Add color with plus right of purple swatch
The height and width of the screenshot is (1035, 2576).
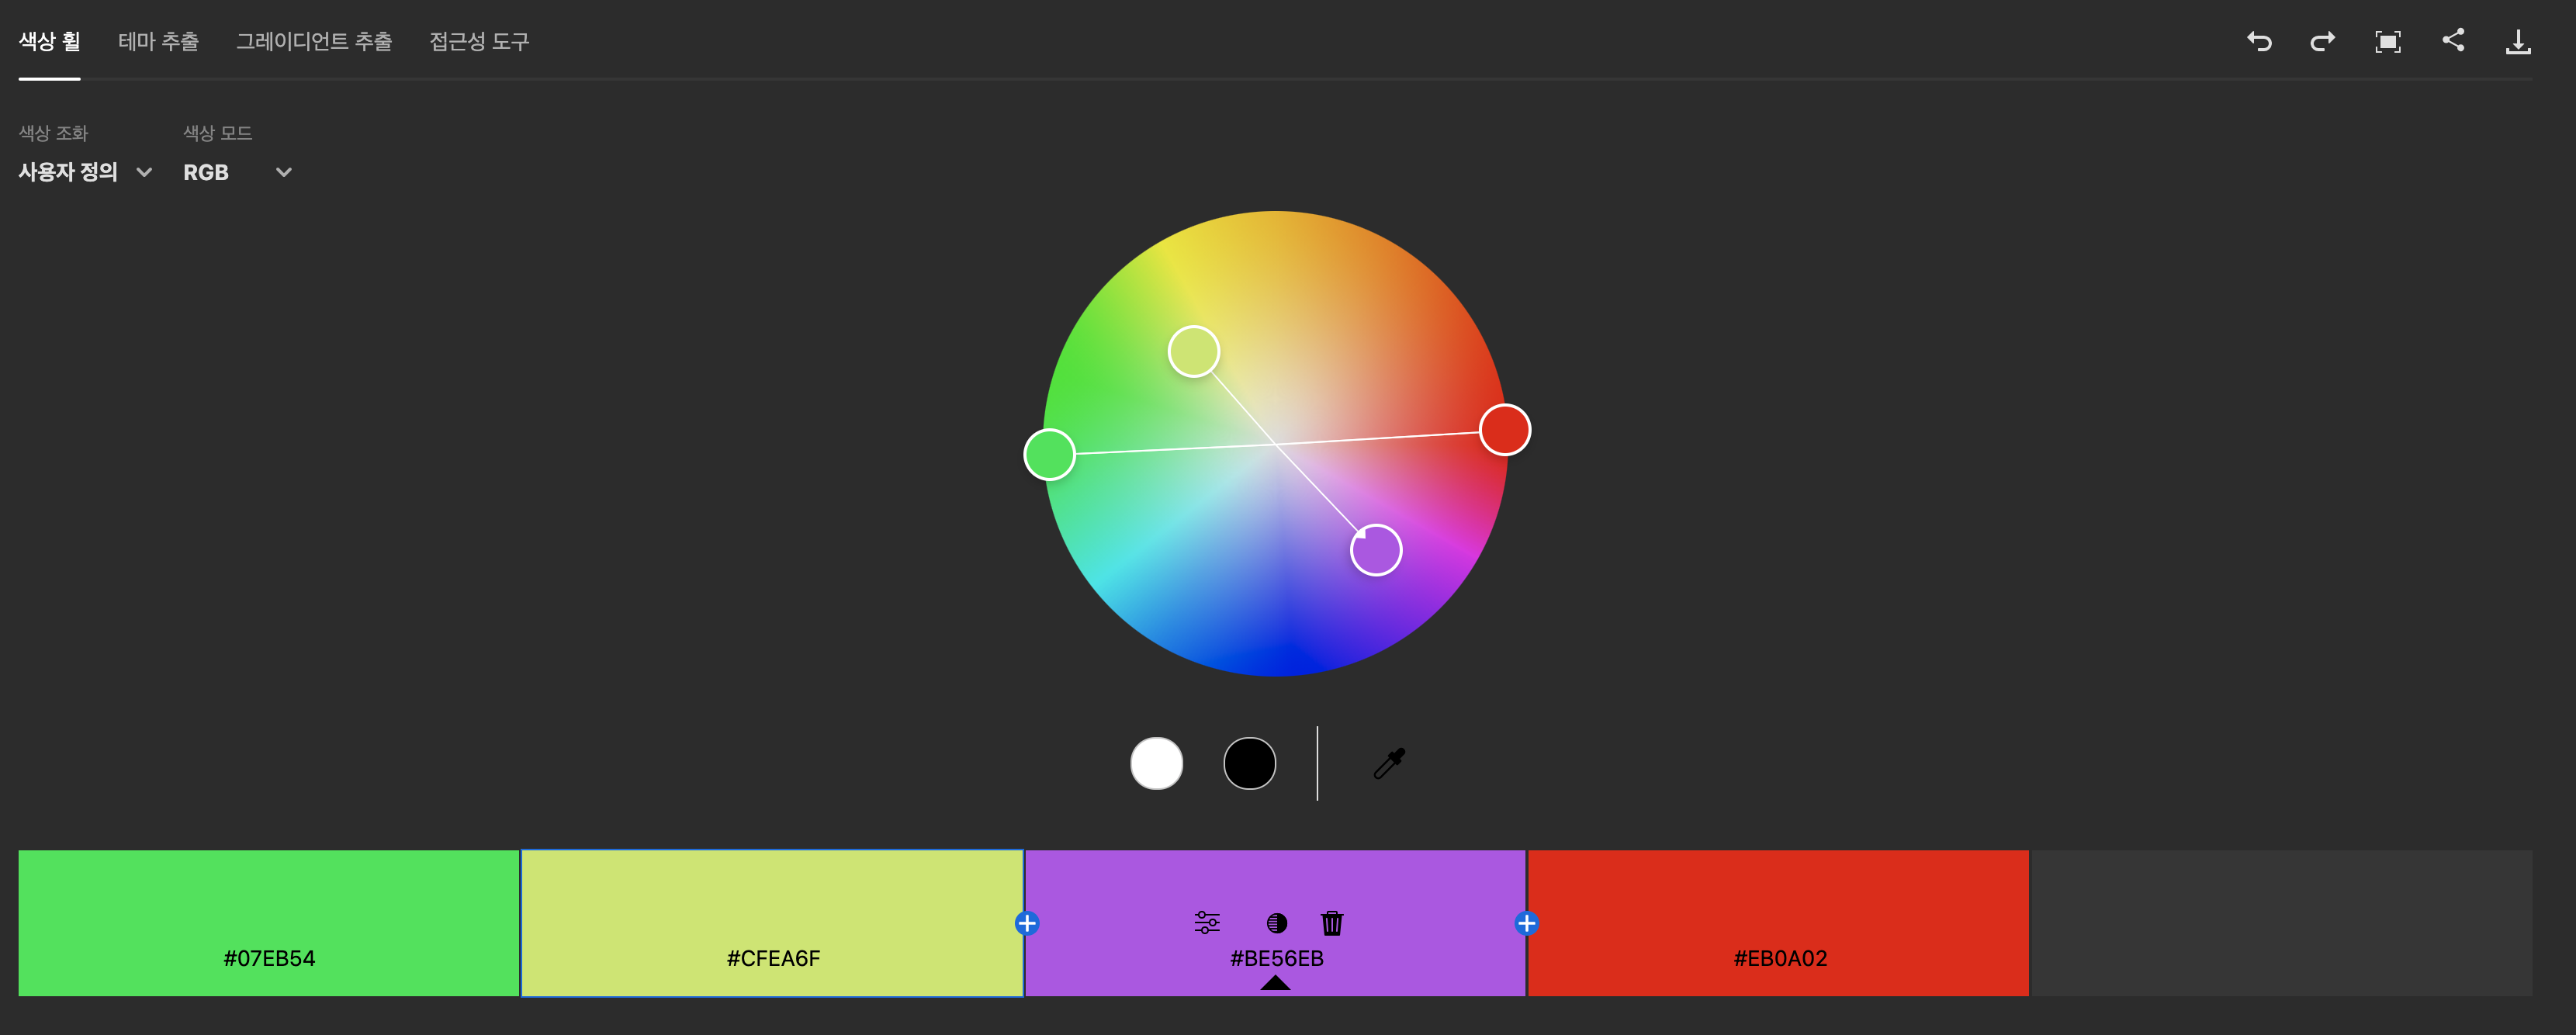click(x=1526, y=923)
